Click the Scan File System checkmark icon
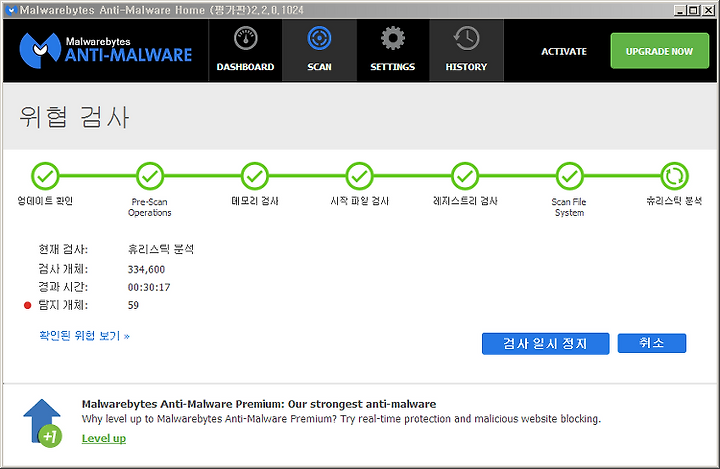 [x=569, y=176]
